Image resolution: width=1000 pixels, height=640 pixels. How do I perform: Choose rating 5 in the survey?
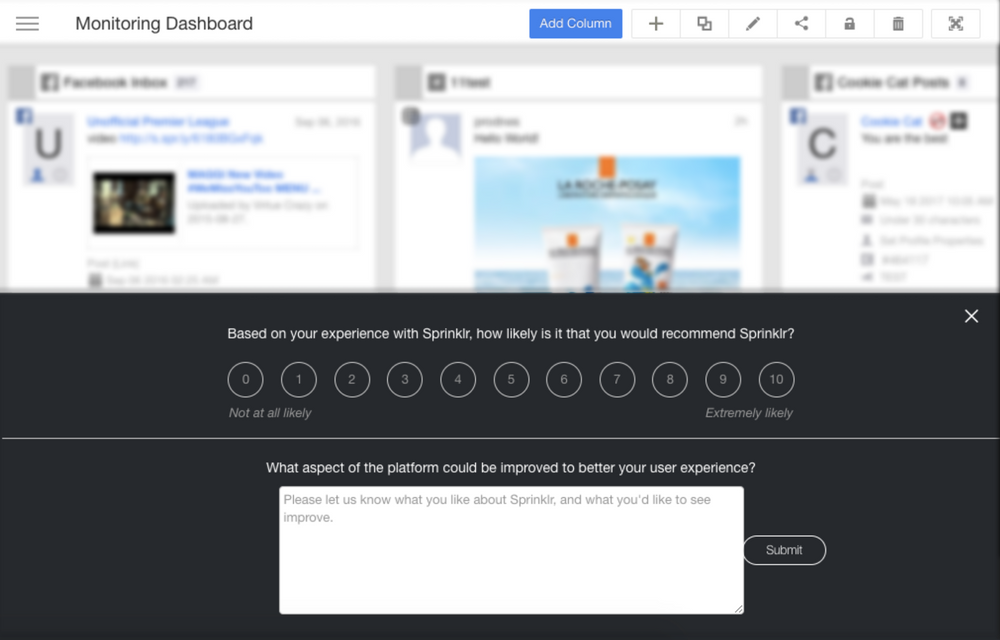[511, 379]
